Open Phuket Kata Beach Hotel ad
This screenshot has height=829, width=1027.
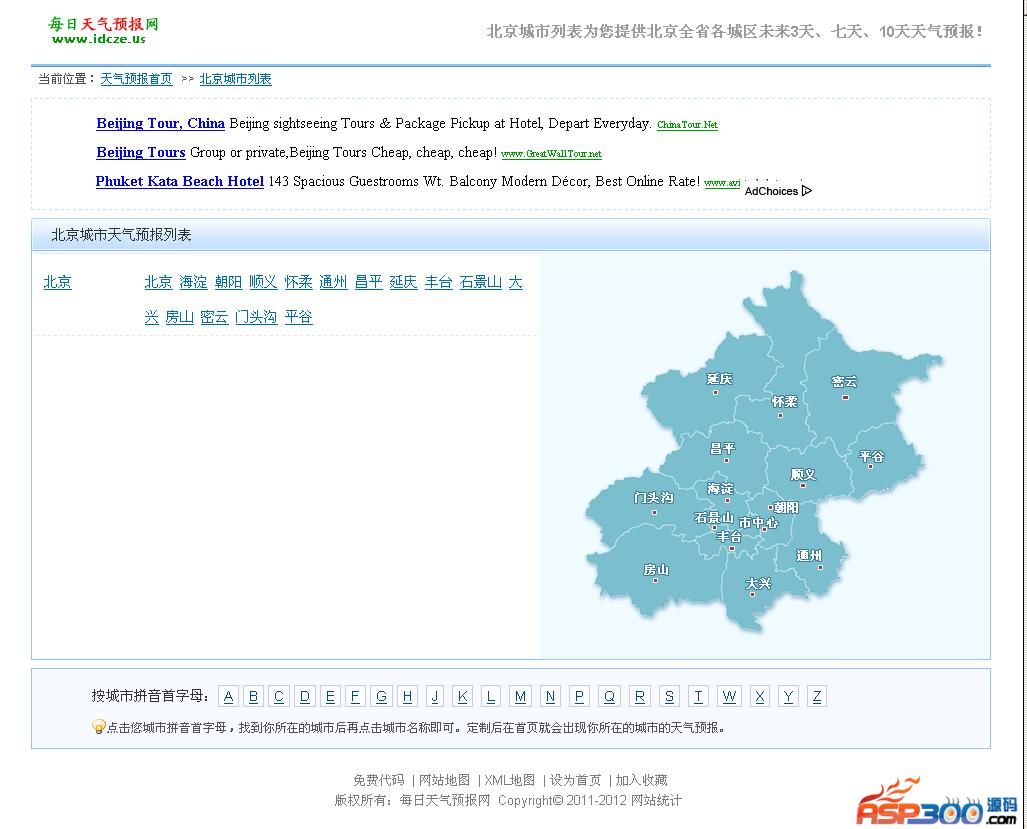click(x=179, y=182)
